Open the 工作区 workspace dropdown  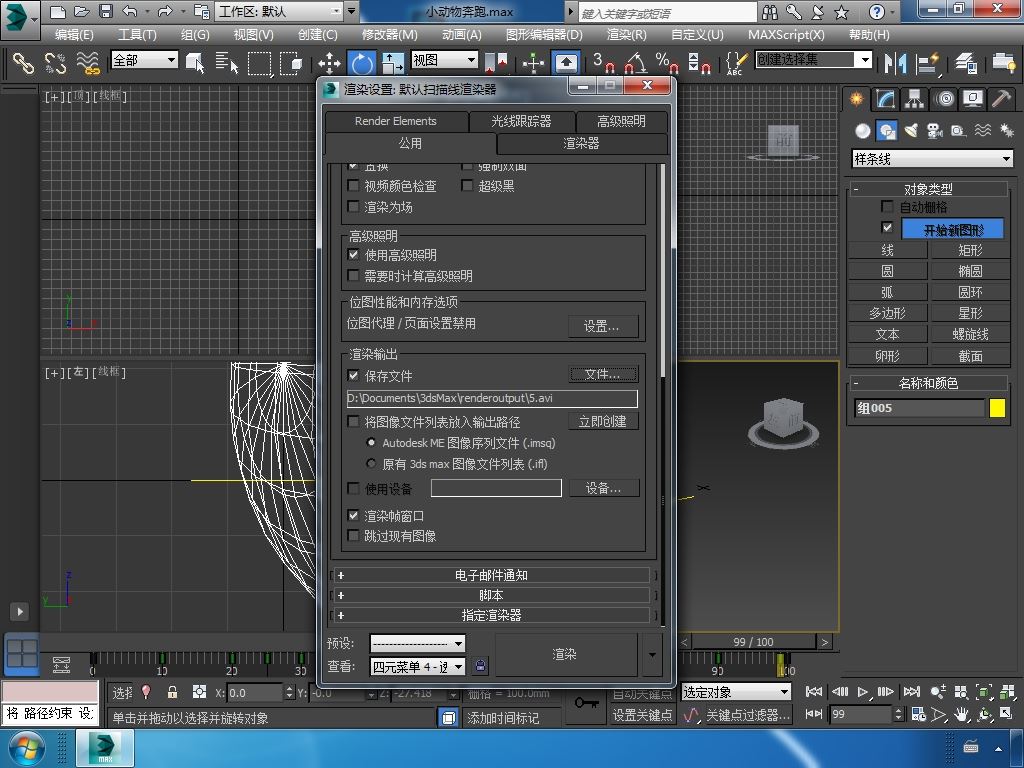[x=280, y=11]
